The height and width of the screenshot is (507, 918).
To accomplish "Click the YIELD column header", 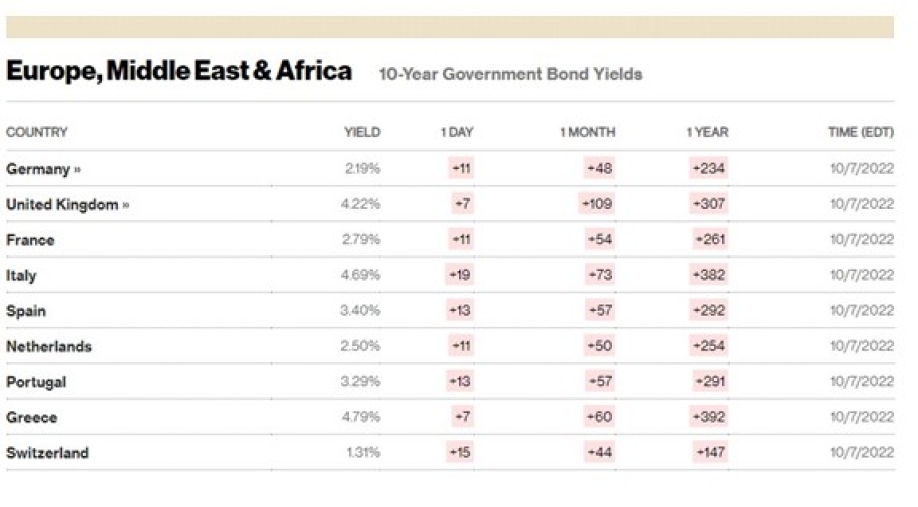I will click(x=362, y=132).
